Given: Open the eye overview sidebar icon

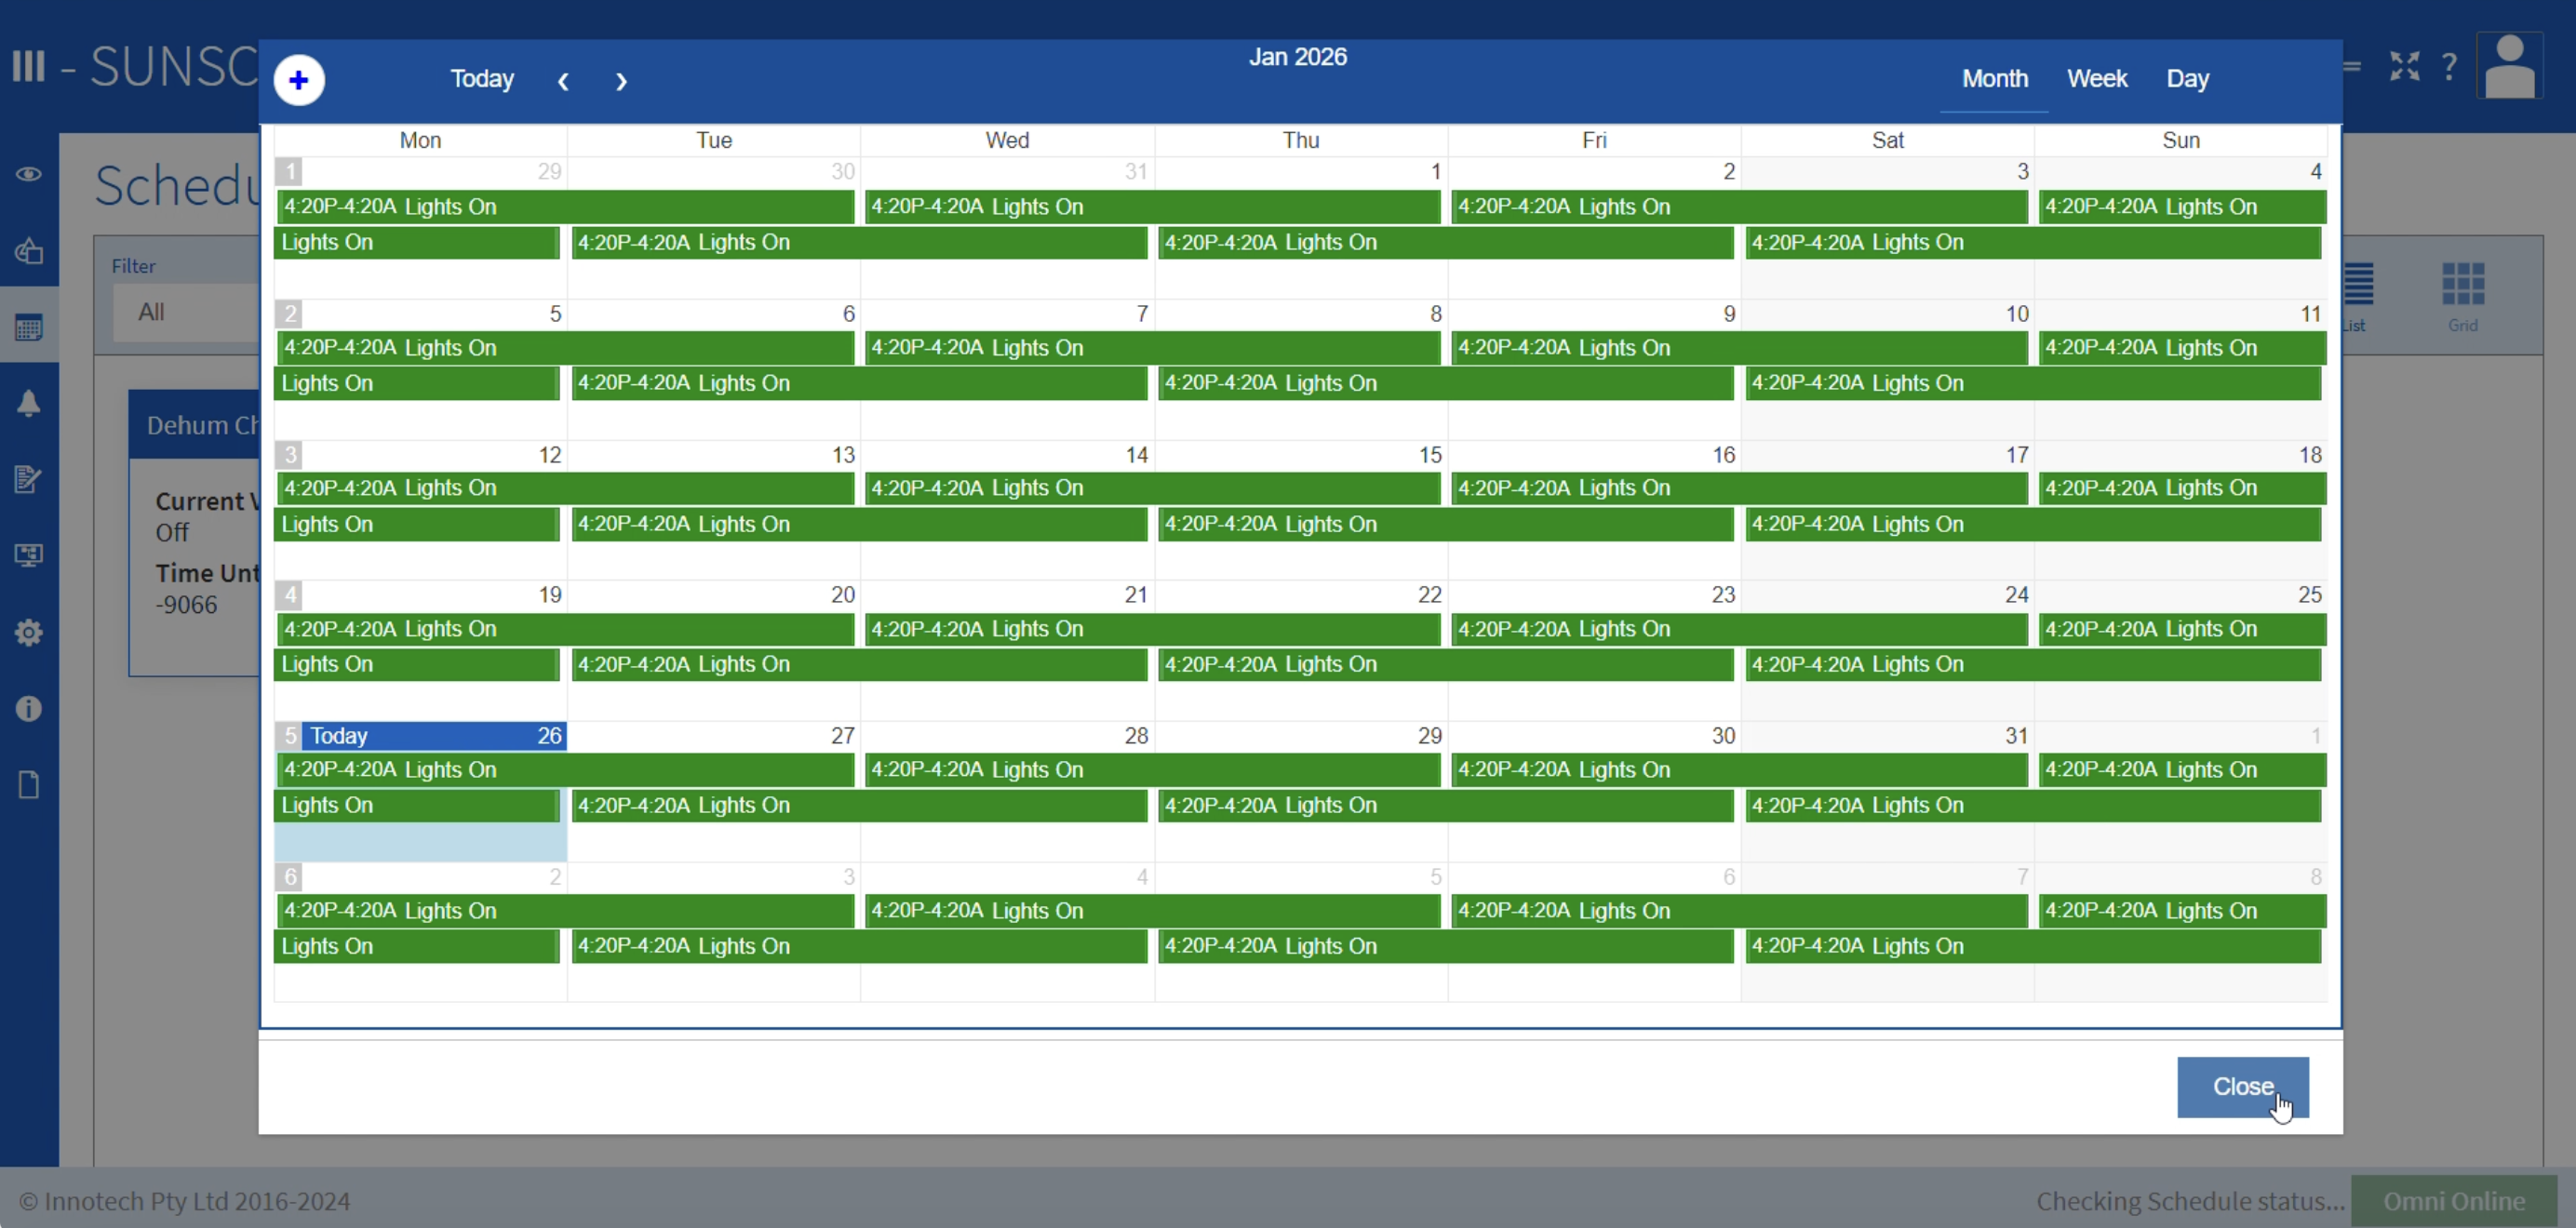Looking at the screenshot, I should pos(28,174).
